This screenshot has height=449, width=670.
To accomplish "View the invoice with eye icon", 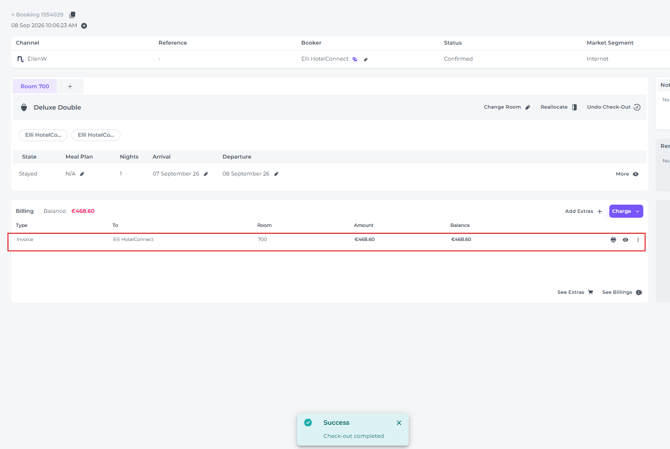I will click(625, 240).
